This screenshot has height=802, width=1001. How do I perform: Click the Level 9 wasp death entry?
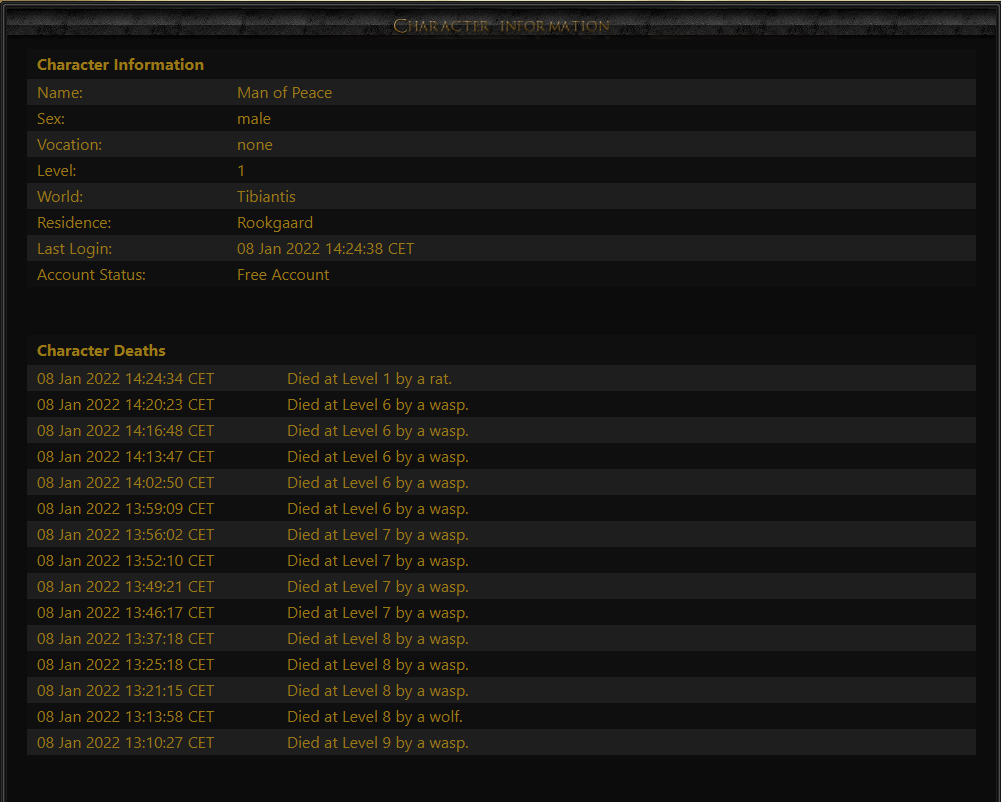377,743
